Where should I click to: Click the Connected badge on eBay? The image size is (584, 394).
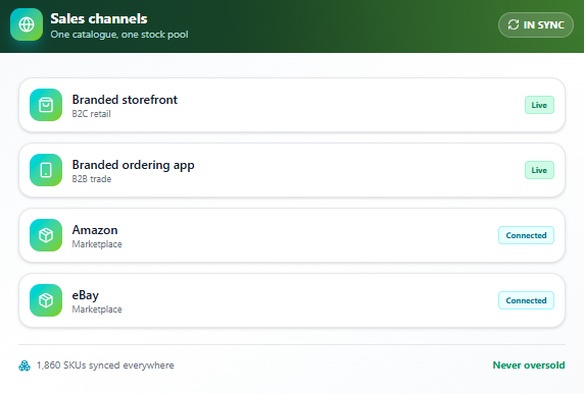click(526, 301)
